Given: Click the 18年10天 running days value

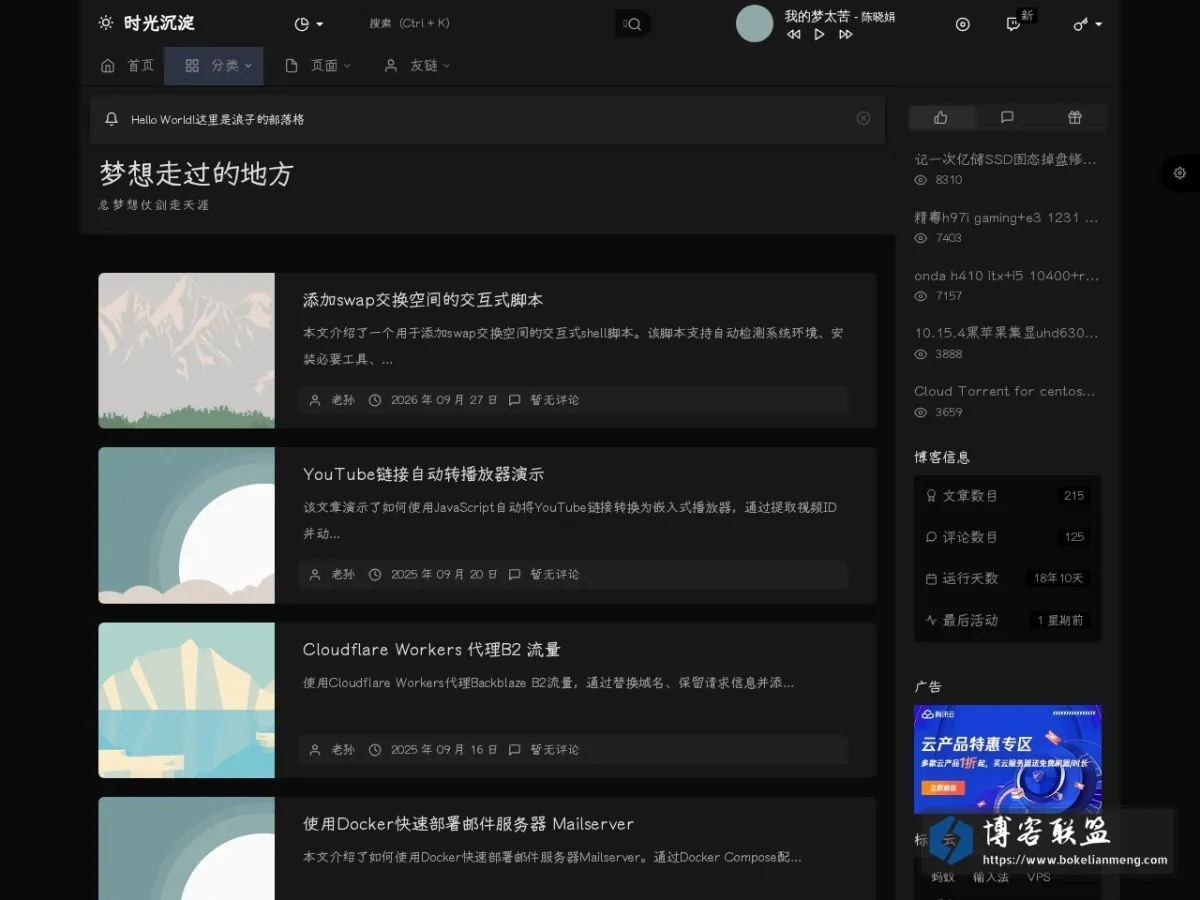Looking at the screenshot, I should (1059, 578).
